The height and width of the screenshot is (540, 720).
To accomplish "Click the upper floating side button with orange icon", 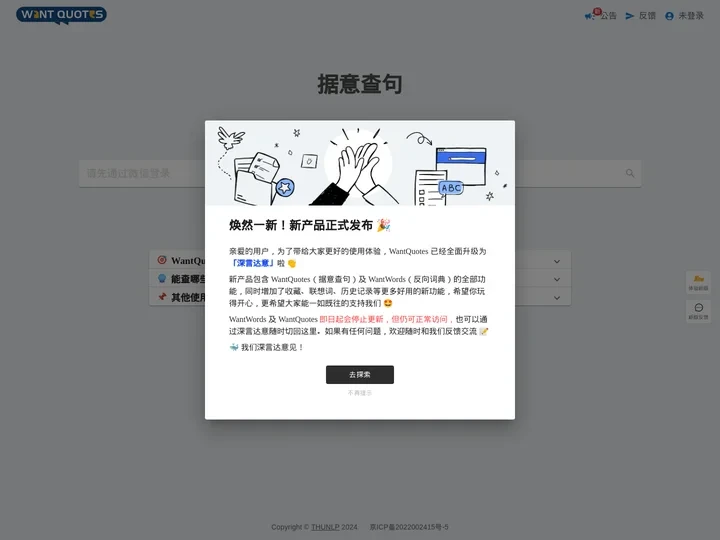I will point(698,282).
